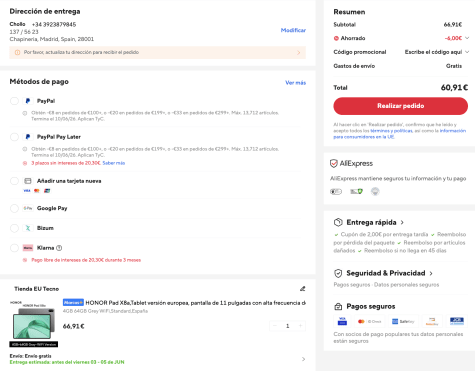Click the installment icon beside Klarna's interest-free text
Viewport: 475px width, 371px height.
pyautogui.click(x=25, y=260)
